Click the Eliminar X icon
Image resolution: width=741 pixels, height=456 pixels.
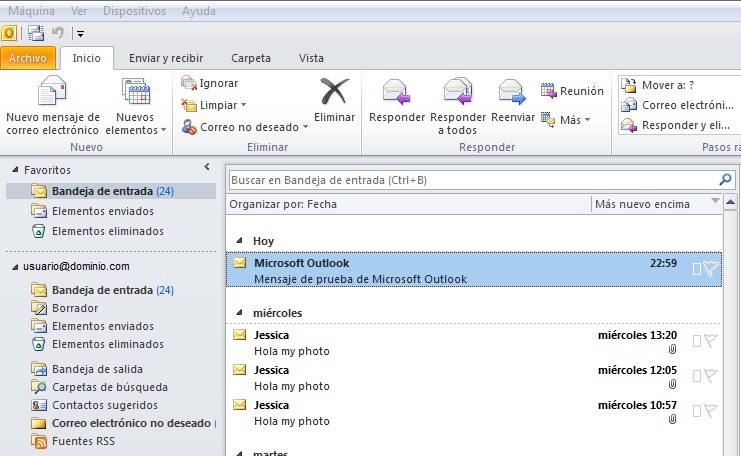tap(334, 93)
